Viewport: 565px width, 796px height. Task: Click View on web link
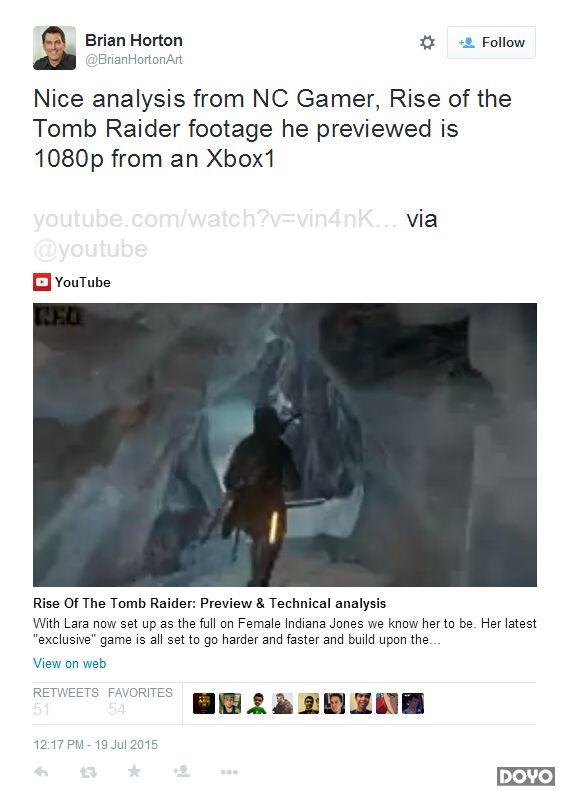[70, 663]
